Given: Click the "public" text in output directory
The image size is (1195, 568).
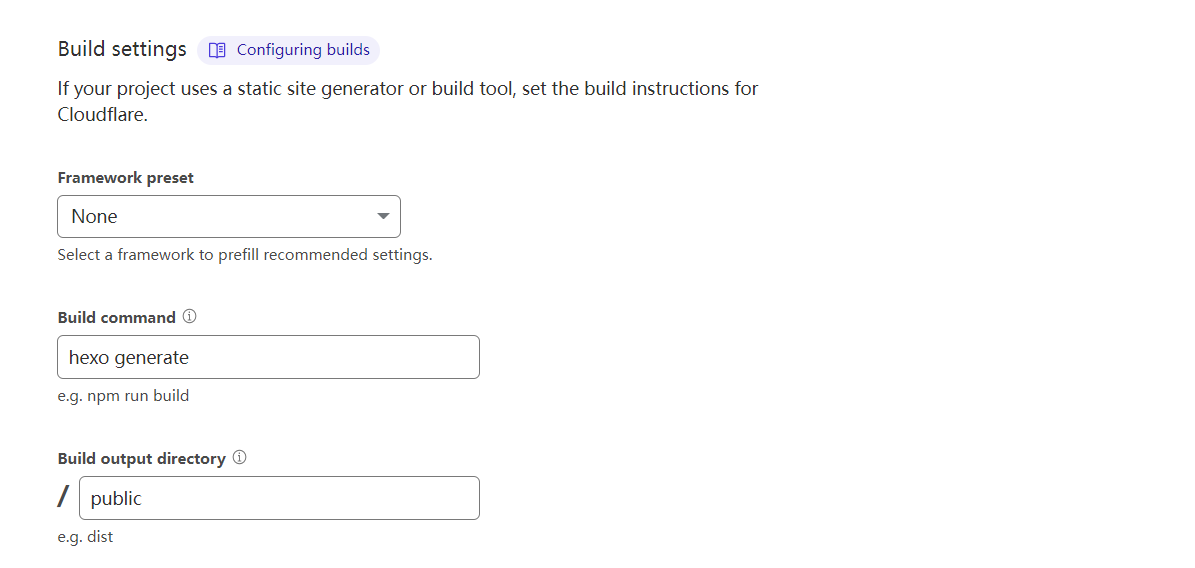Looking at the screenshot, I should click(116, 498).
